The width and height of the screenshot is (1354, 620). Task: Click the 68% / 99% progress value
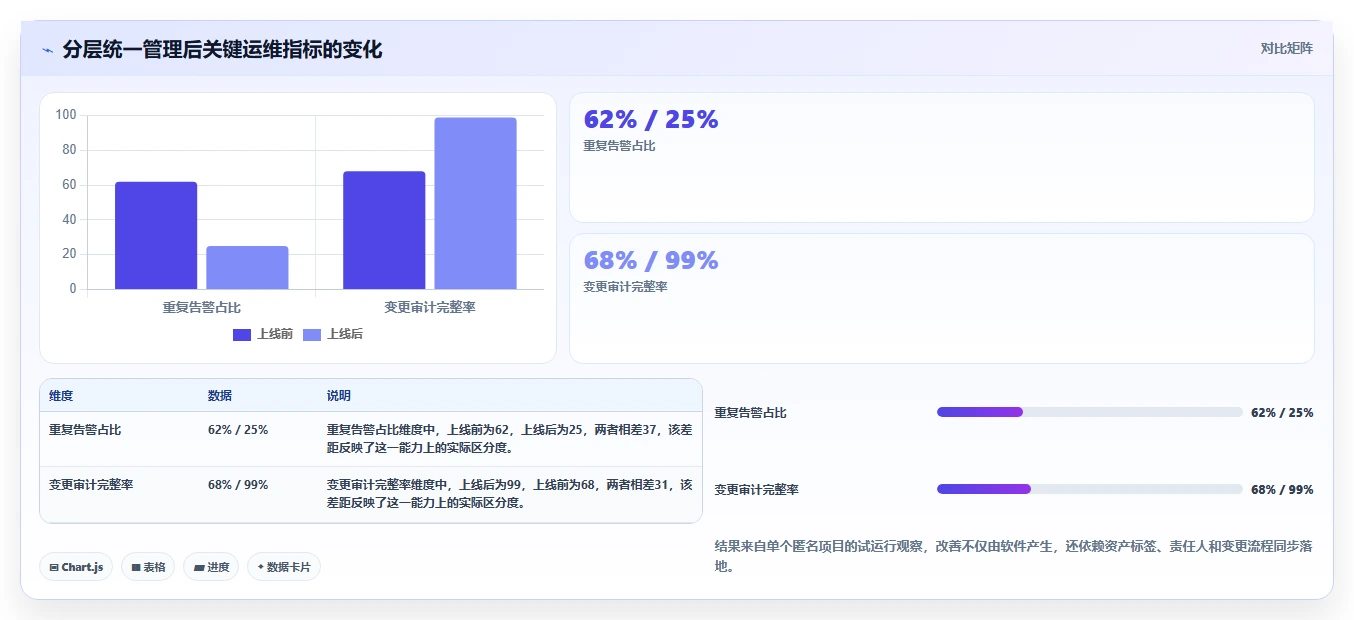tap(1282, 490)
